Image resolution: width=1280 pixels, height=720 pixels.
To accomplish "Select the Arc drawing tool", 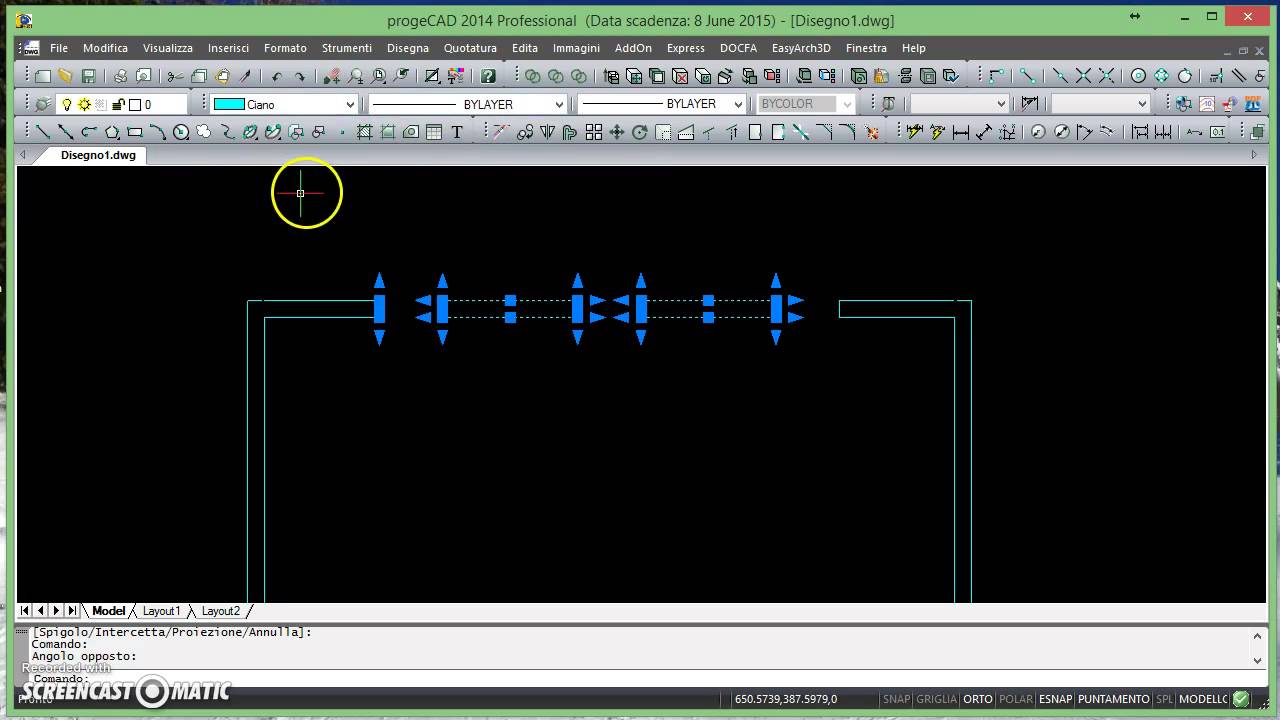I will pos(158,132).
